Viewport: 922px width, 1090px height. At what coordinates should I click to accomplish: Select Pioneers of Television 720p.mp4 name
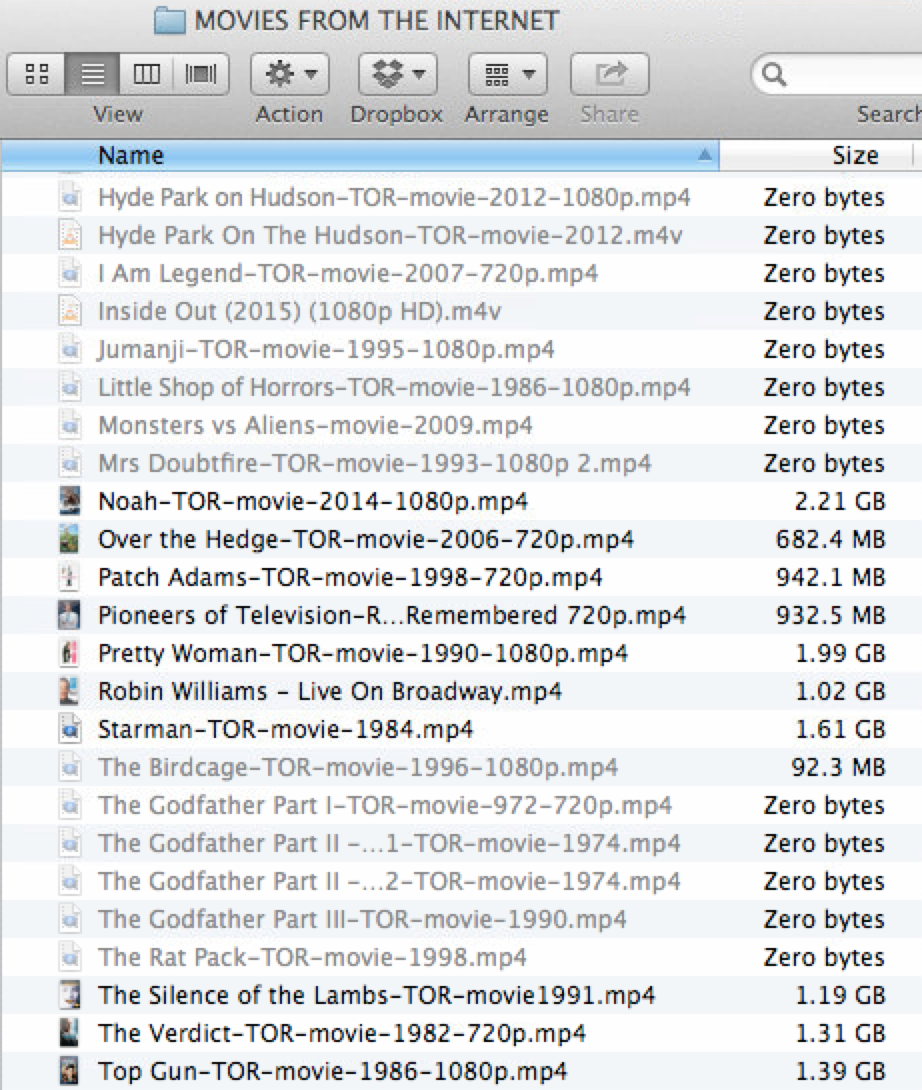click(392, 615)
